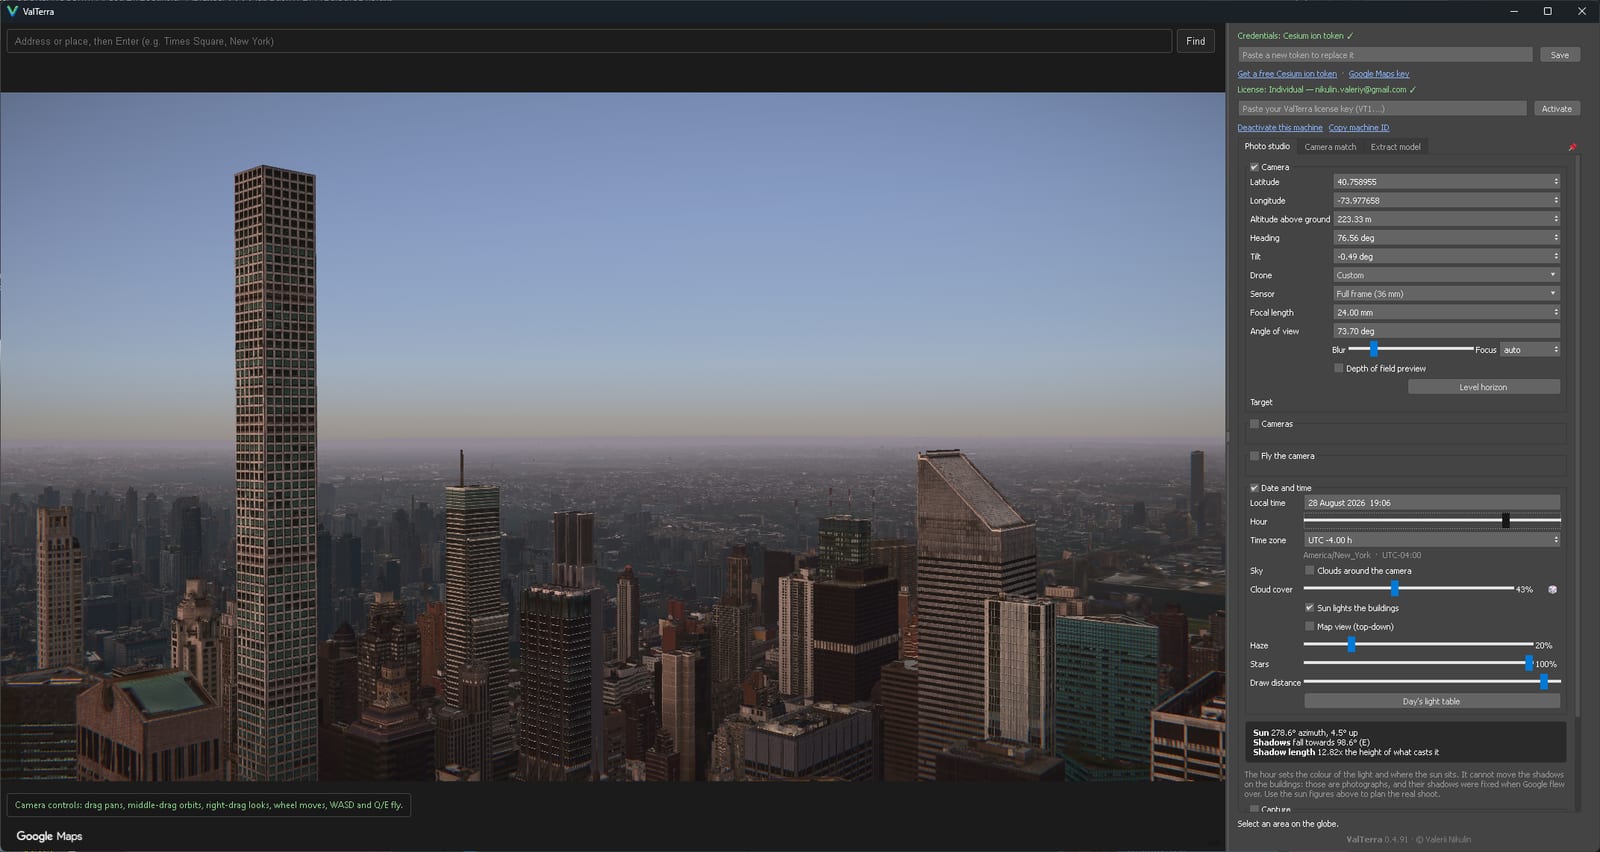Tick the Capture checkbox
Image resolution: width=1600 pixels, height=852 pixels.
click(x=1254, y=809)
